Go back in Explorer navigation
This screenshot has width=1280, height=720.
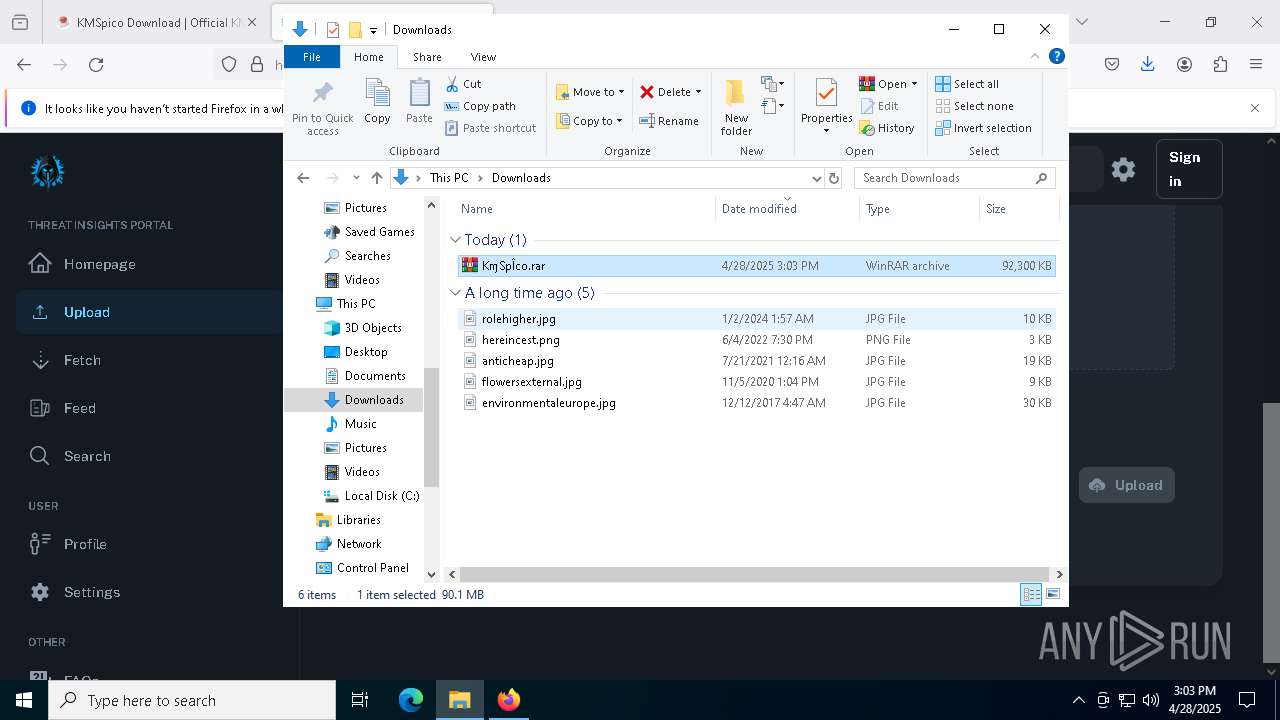coord(303,178)
